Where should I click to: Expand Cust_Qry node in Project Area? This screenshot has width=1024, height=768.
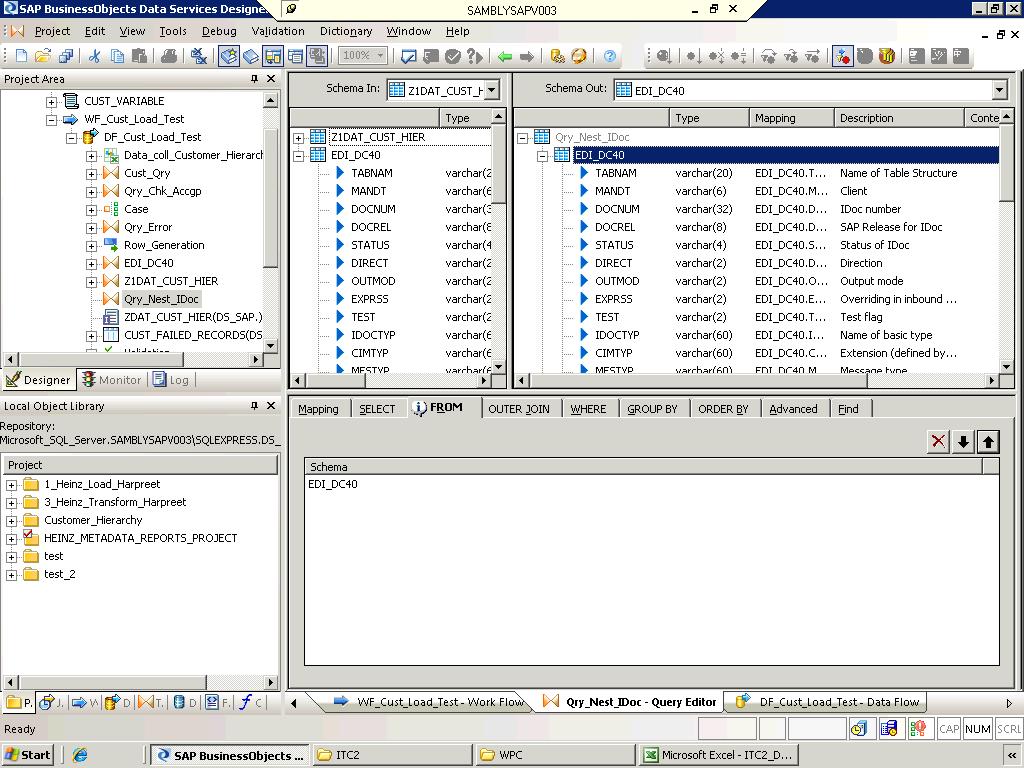(91, 174)
